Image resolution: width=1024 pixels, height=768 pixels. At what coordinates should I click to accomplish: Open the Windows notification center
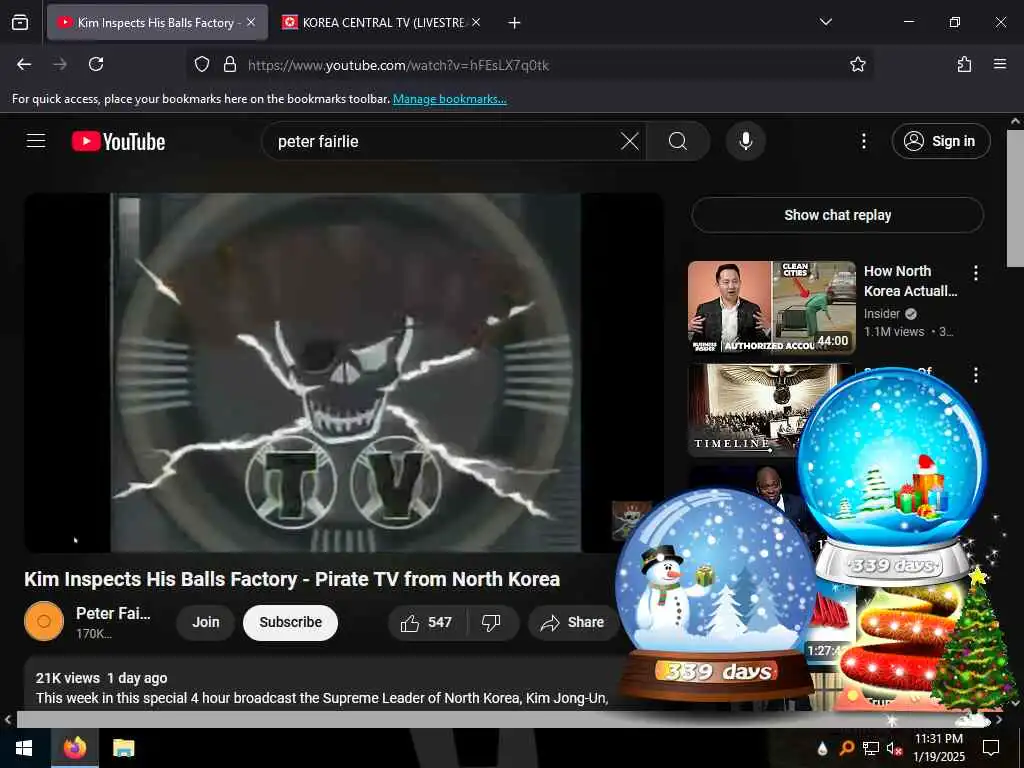(991, 748)
